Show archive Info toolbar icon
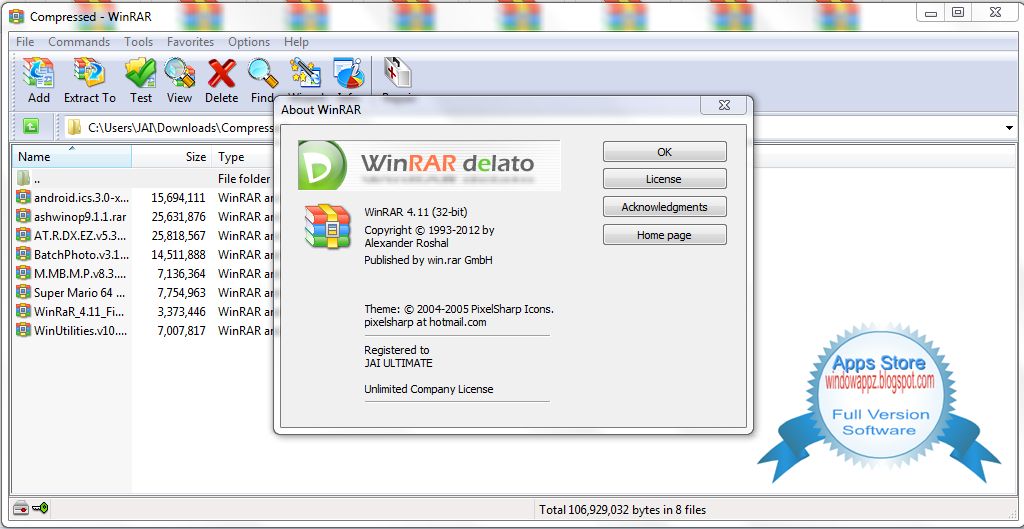The height and width of the screenshot is (529, 1024). (348, 72)
